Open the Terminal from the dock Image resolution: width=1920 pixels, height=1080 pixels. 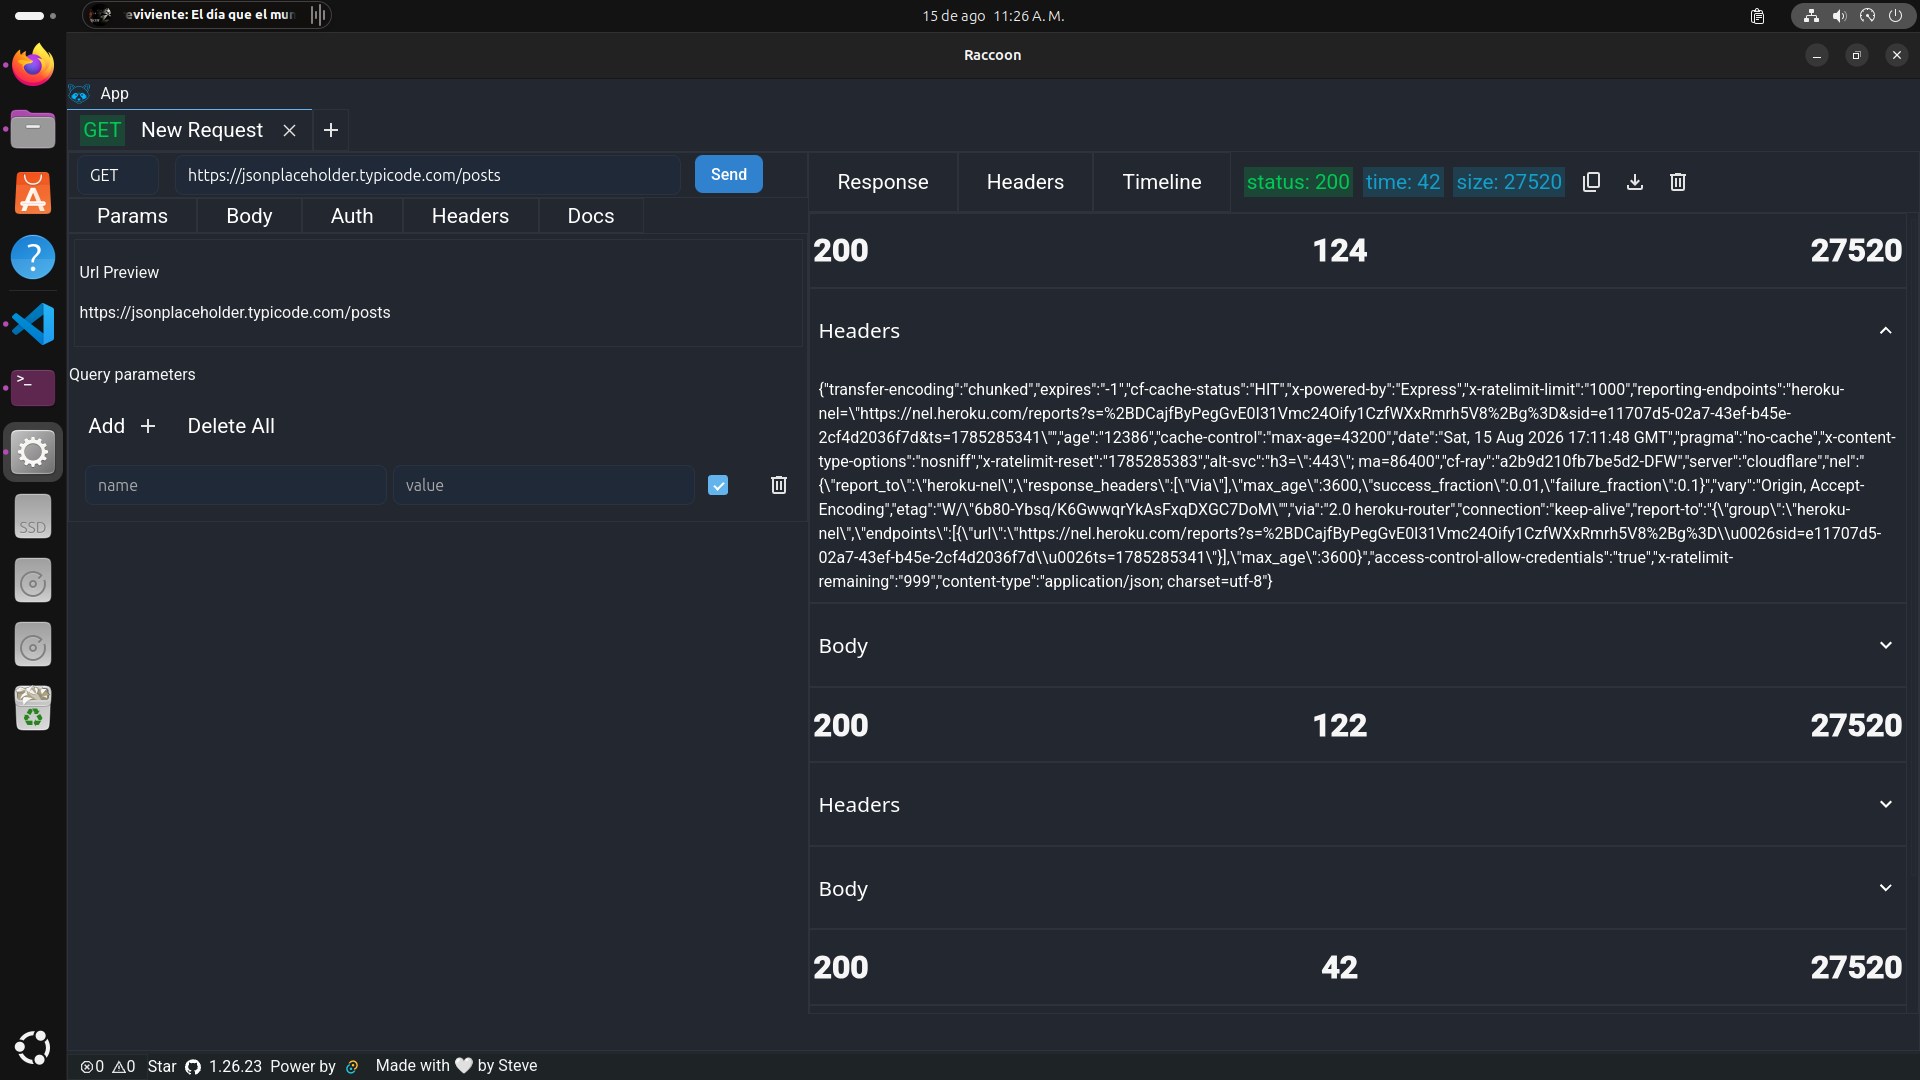click(33, 387)
